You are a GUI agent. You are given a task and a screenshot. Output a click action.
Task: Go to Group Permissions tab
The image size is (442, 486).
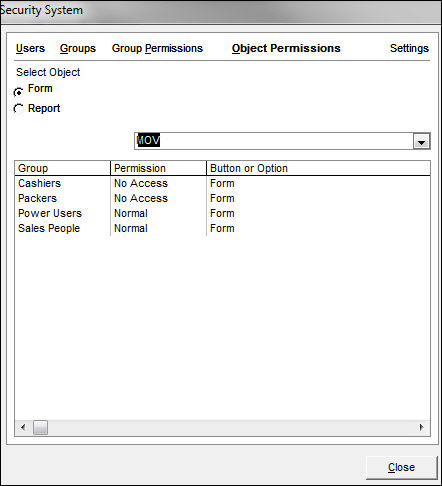[157, 48]
